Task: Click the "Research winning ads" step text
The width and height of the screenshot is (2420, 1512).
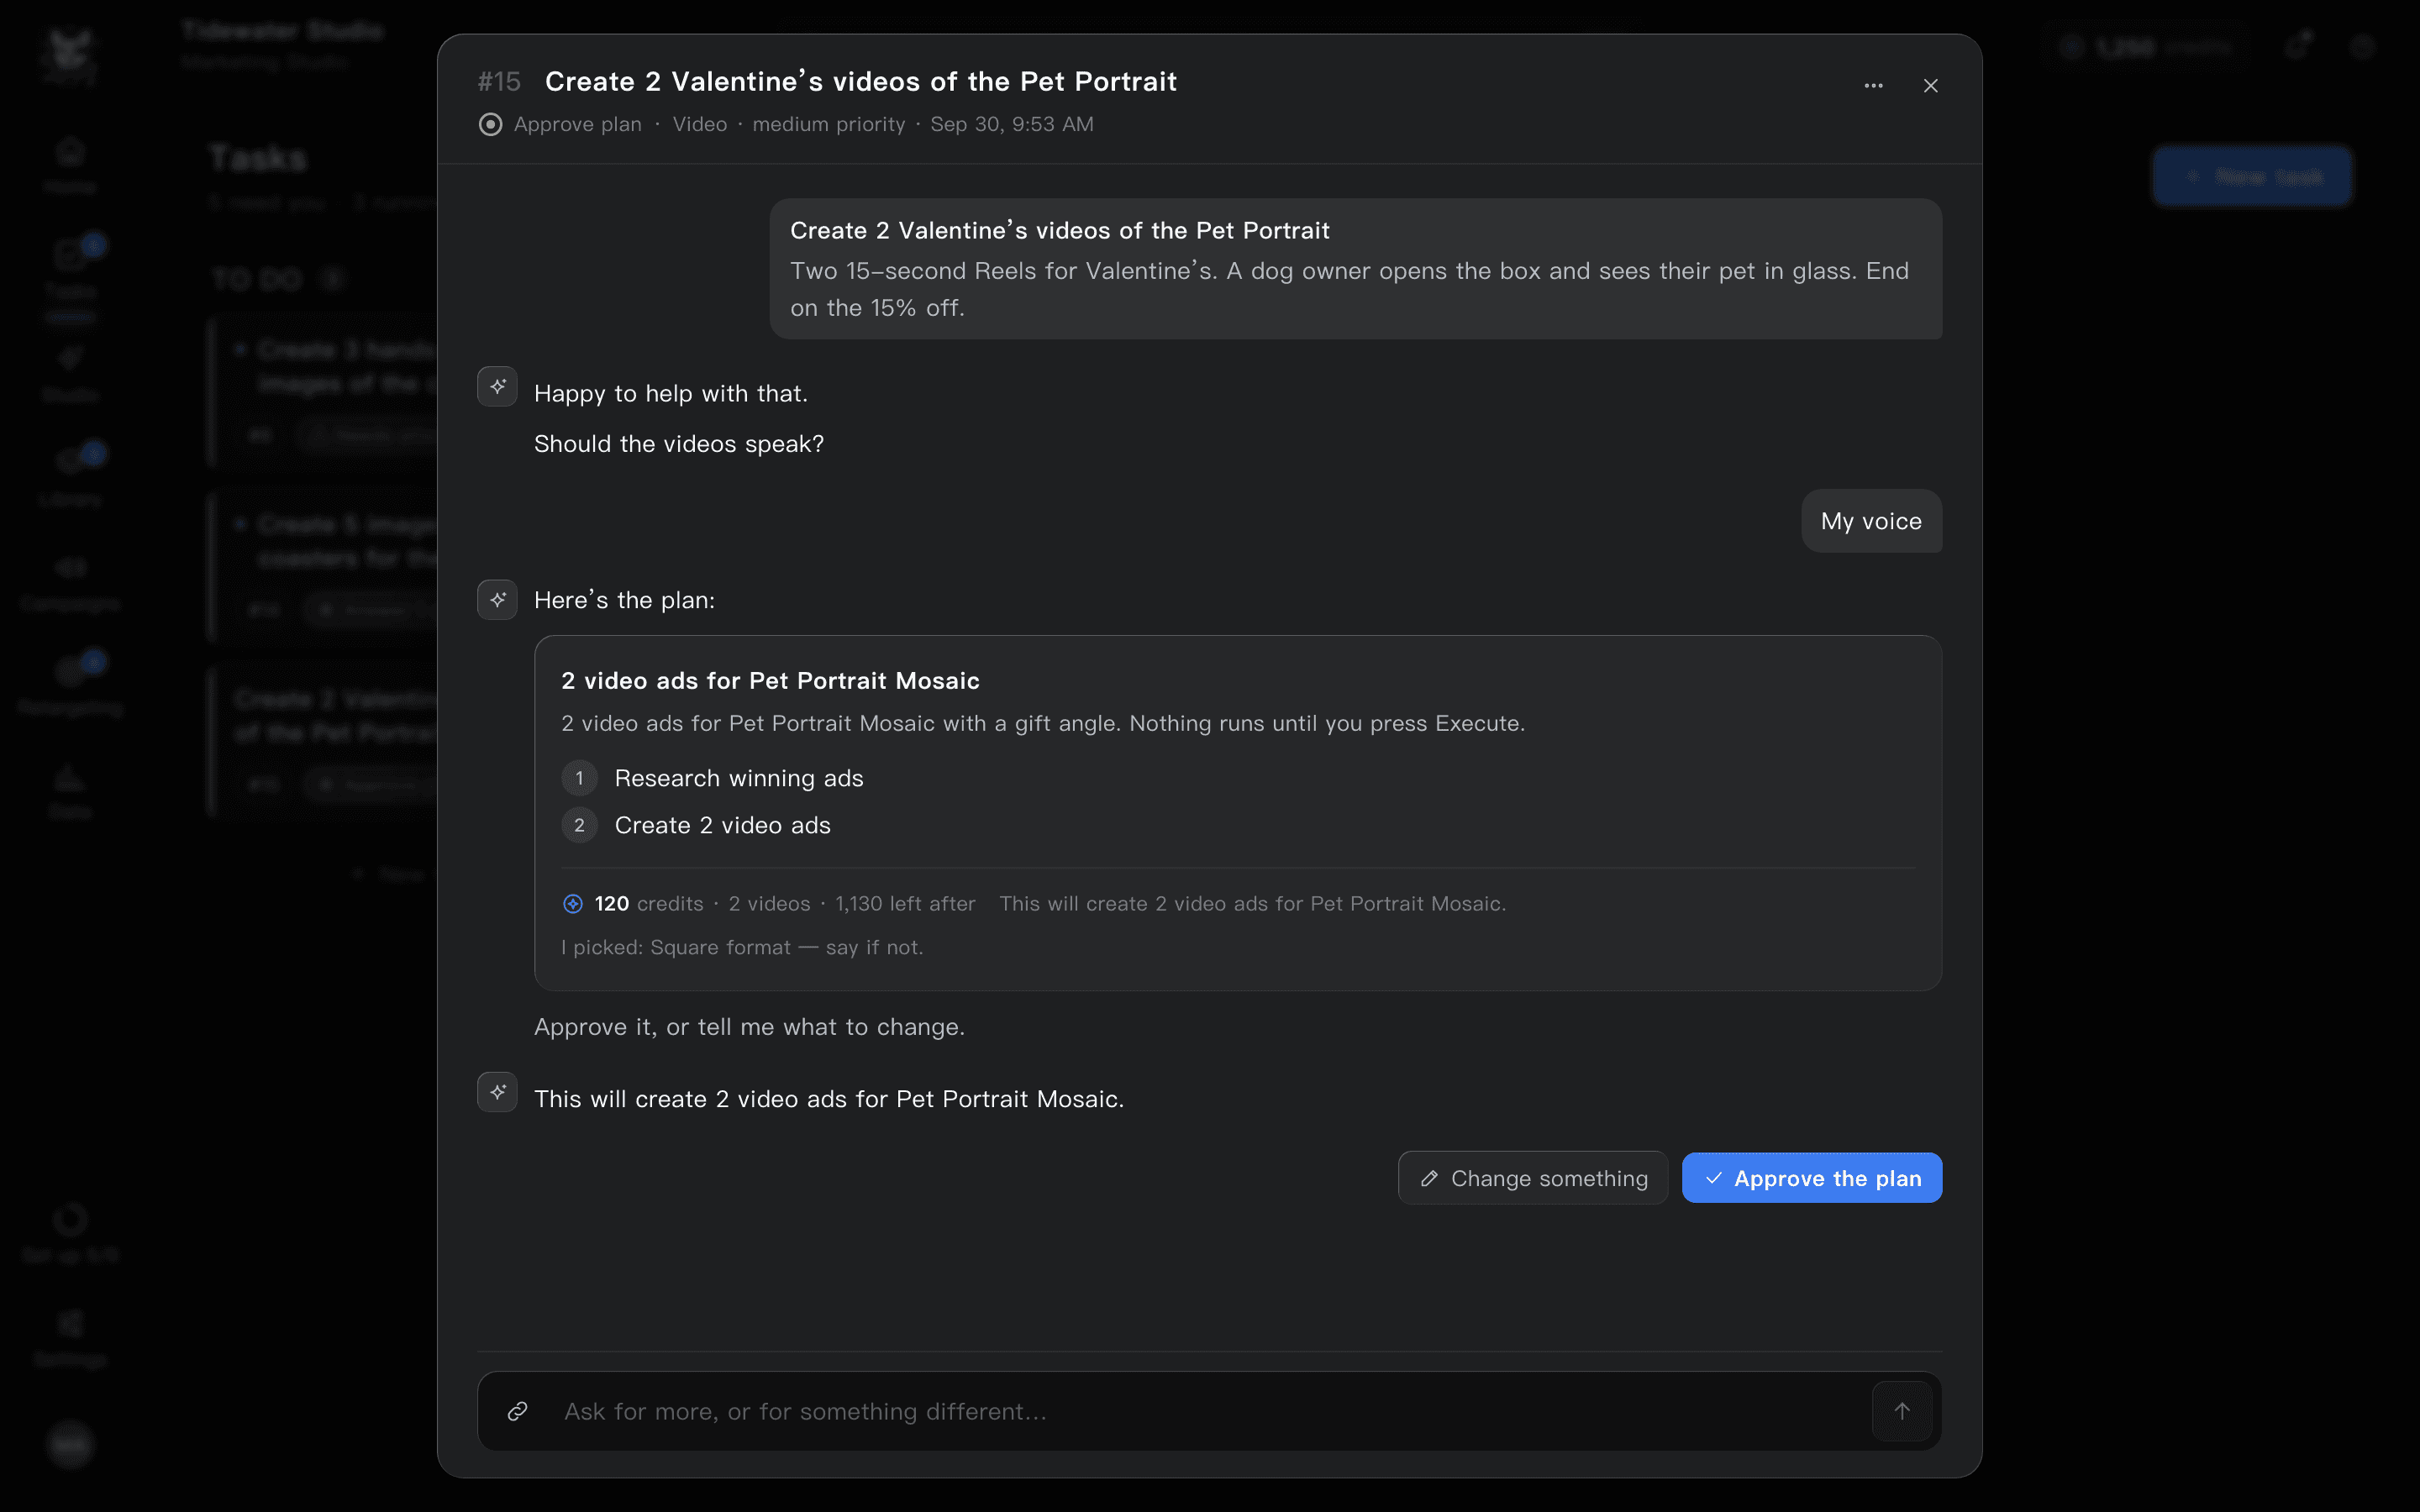Action: pos(739,778)
